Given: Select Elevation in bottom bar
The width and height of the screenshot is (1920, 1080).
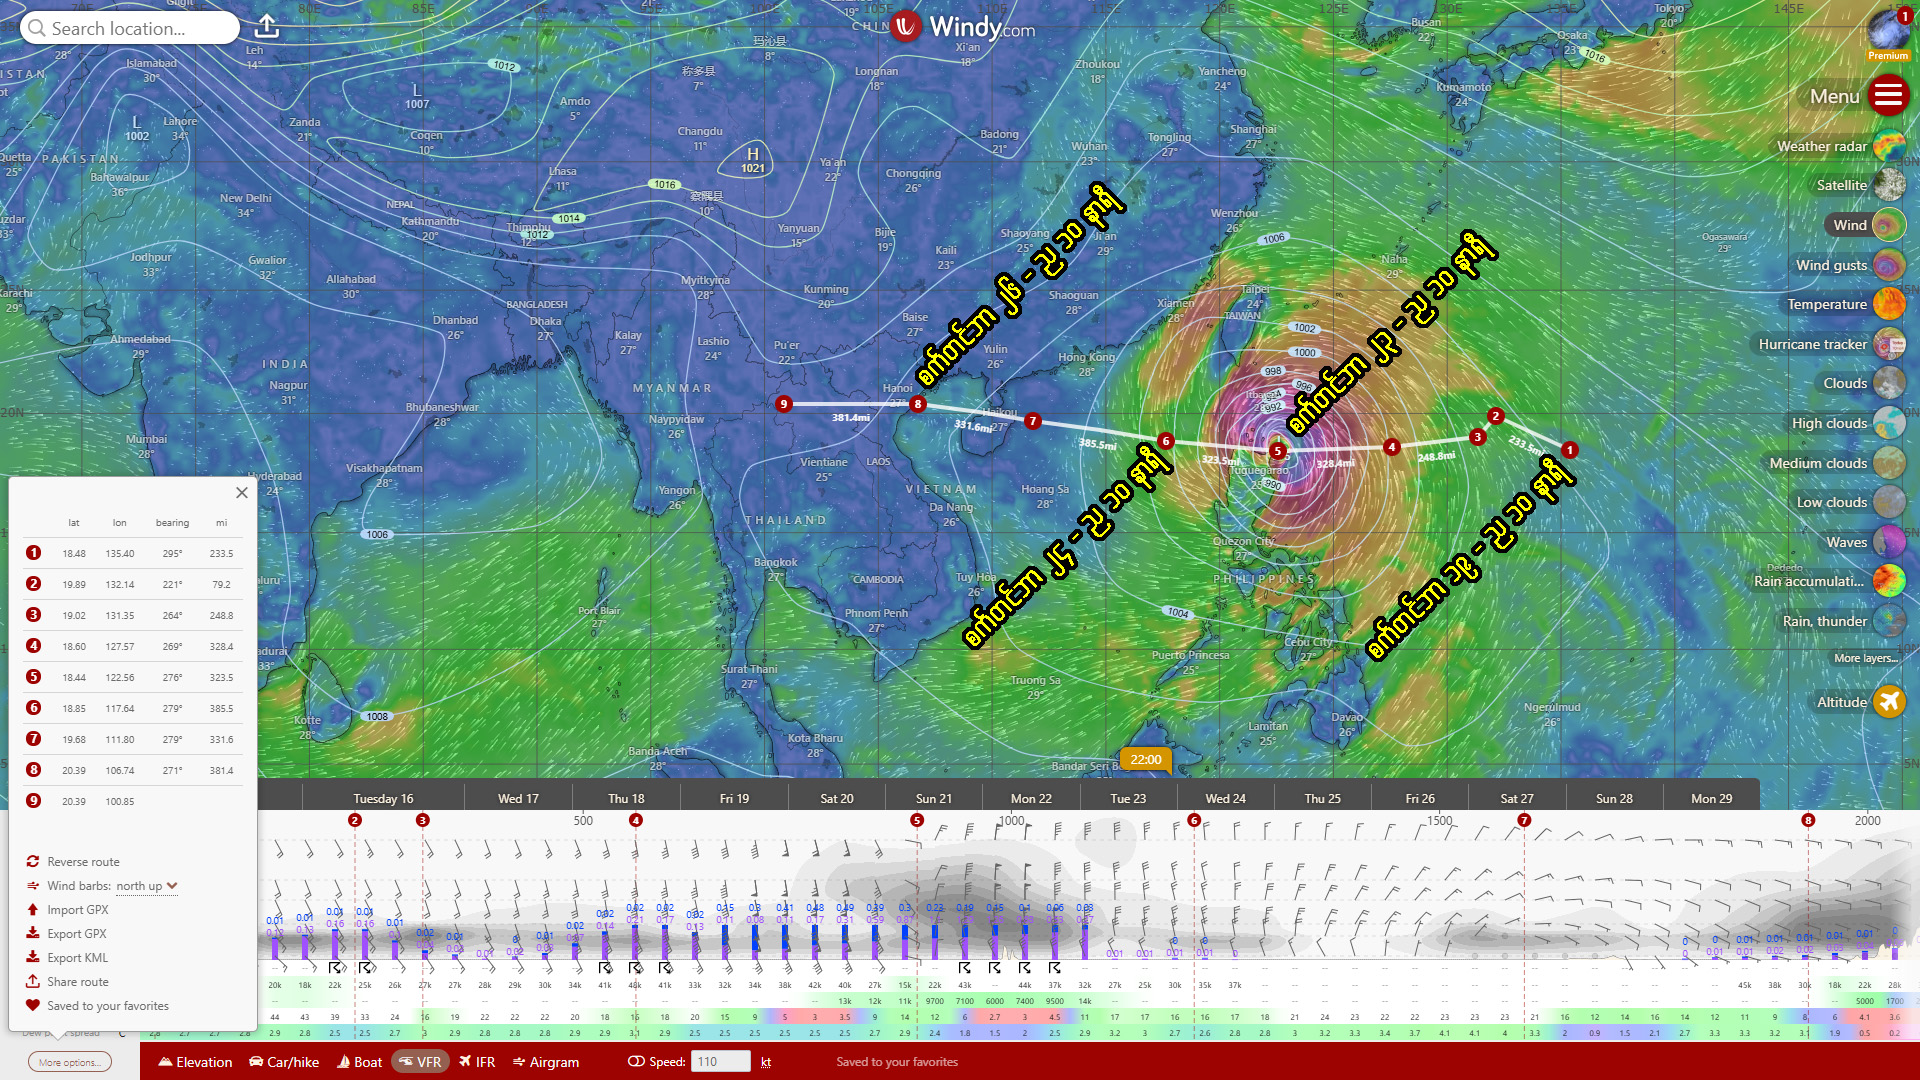Looking at the screenshot, I should tap(195, 1062).
